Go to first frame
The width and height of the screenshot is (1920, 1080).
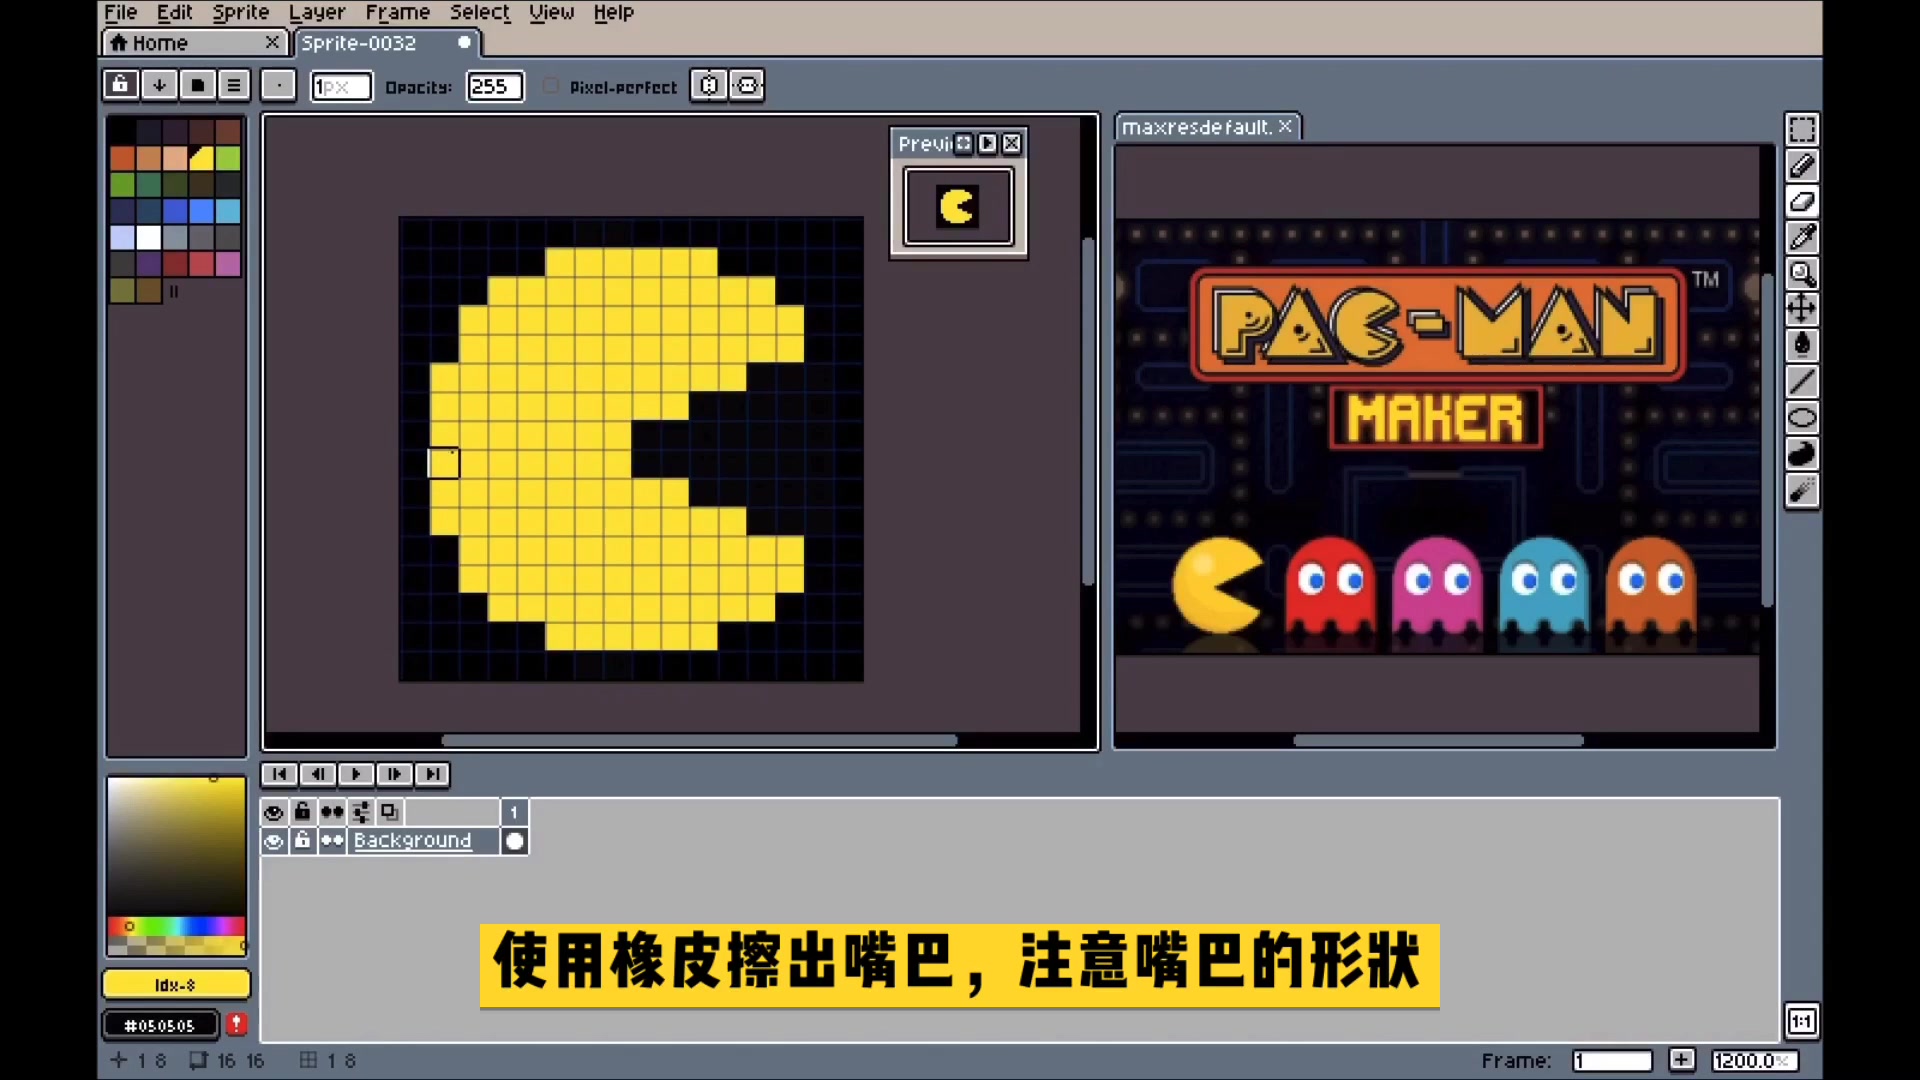280,774
